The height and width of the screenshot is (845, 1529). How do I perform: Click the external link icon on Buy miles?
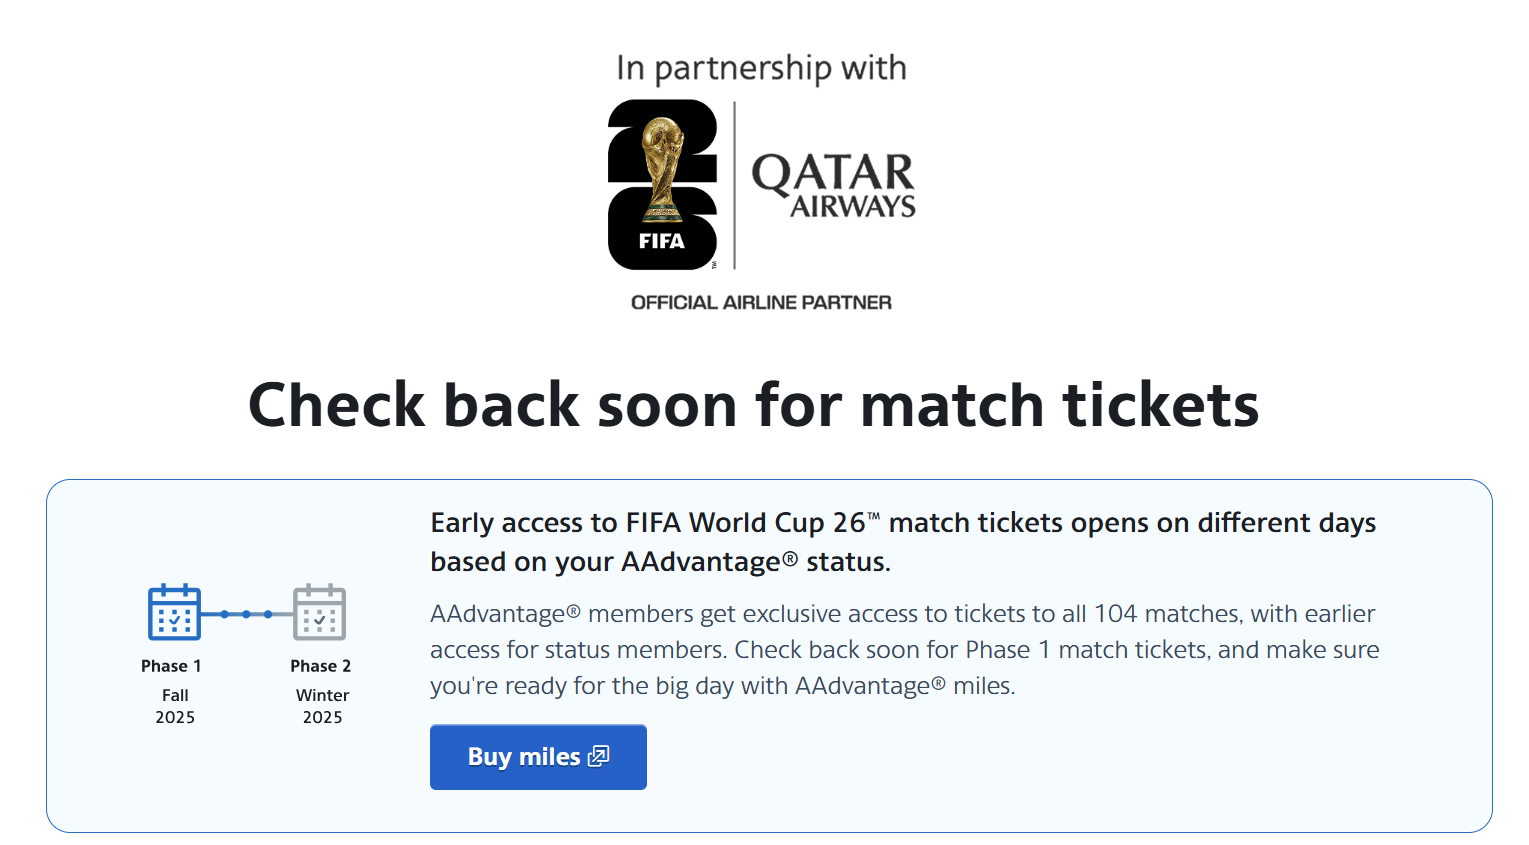tap(598, 756)
